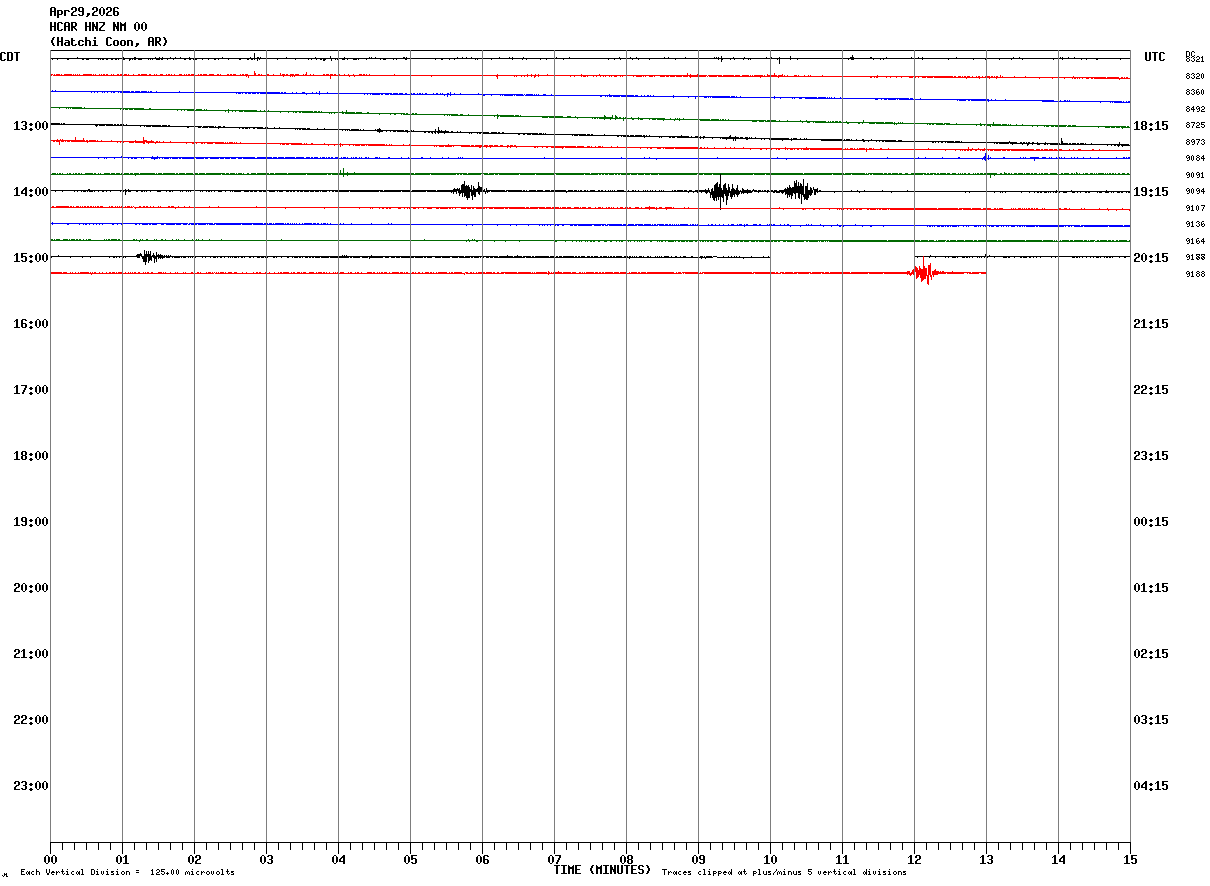This screenshot has height=886, width=1210.
Task: Click the DC offset value 8973
Action: coord(1195,142)
